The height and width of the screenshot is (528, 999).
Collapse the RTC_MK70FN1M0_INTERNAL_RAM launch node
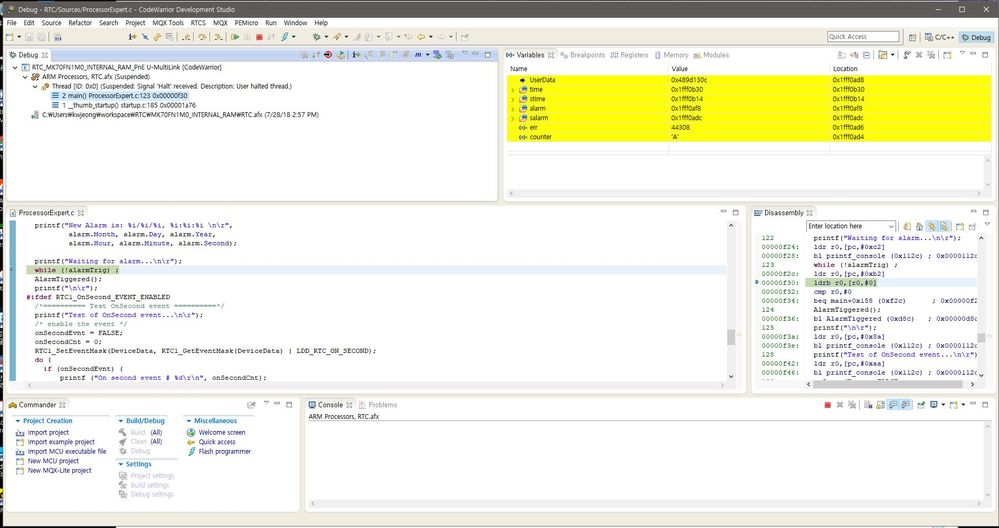pos(15,68)
